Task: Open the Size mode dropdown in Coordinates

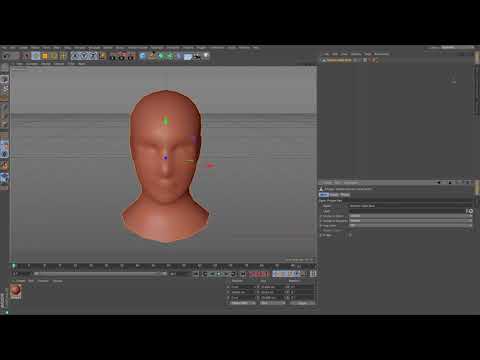Action: tap(272, 303)
